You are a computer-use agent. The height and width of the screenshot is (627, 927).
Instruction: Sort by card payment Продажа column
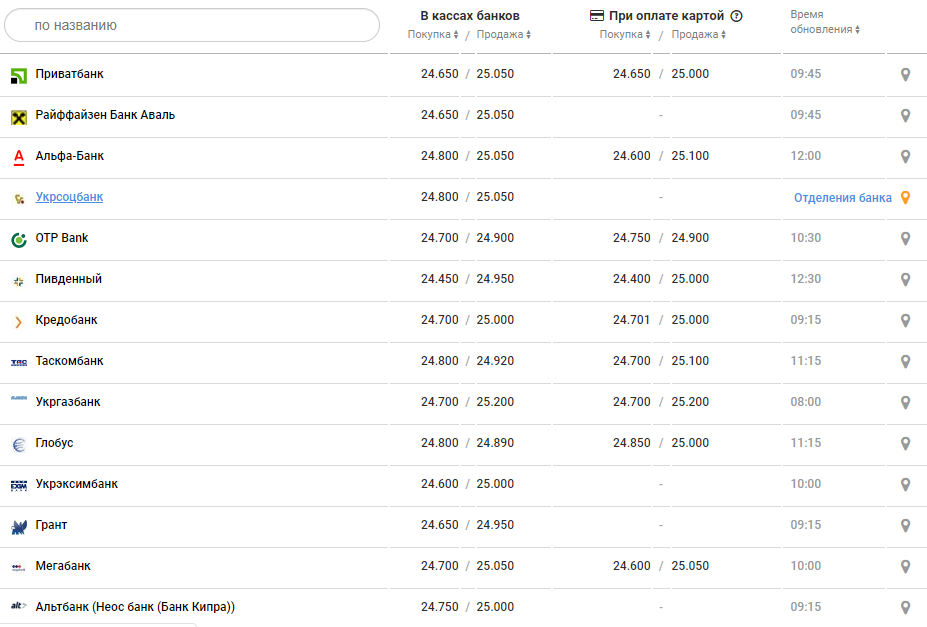(x=698, y=35)
